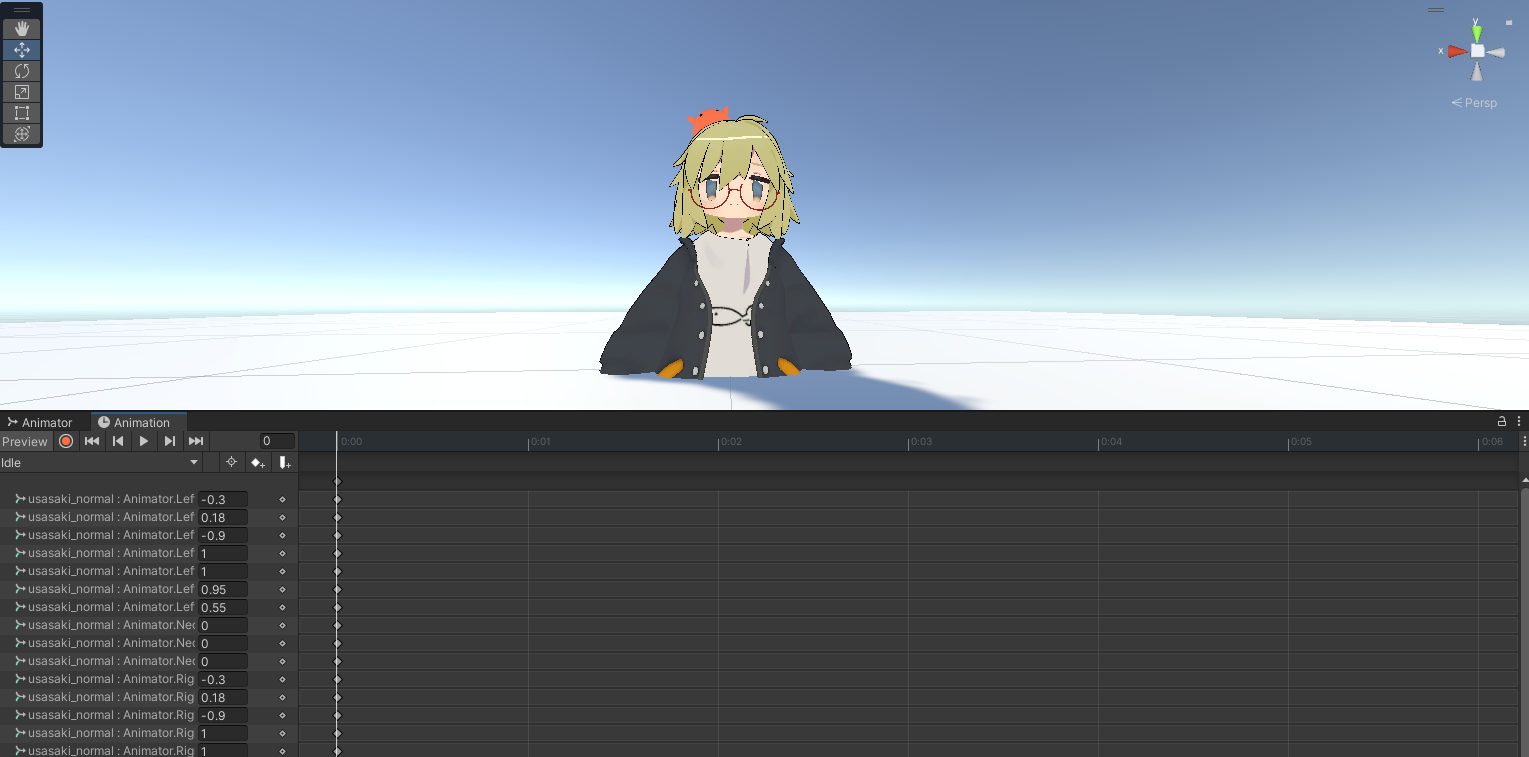
Task: Click the timeline ruler near the 0:03 mark
Action: 920,441
